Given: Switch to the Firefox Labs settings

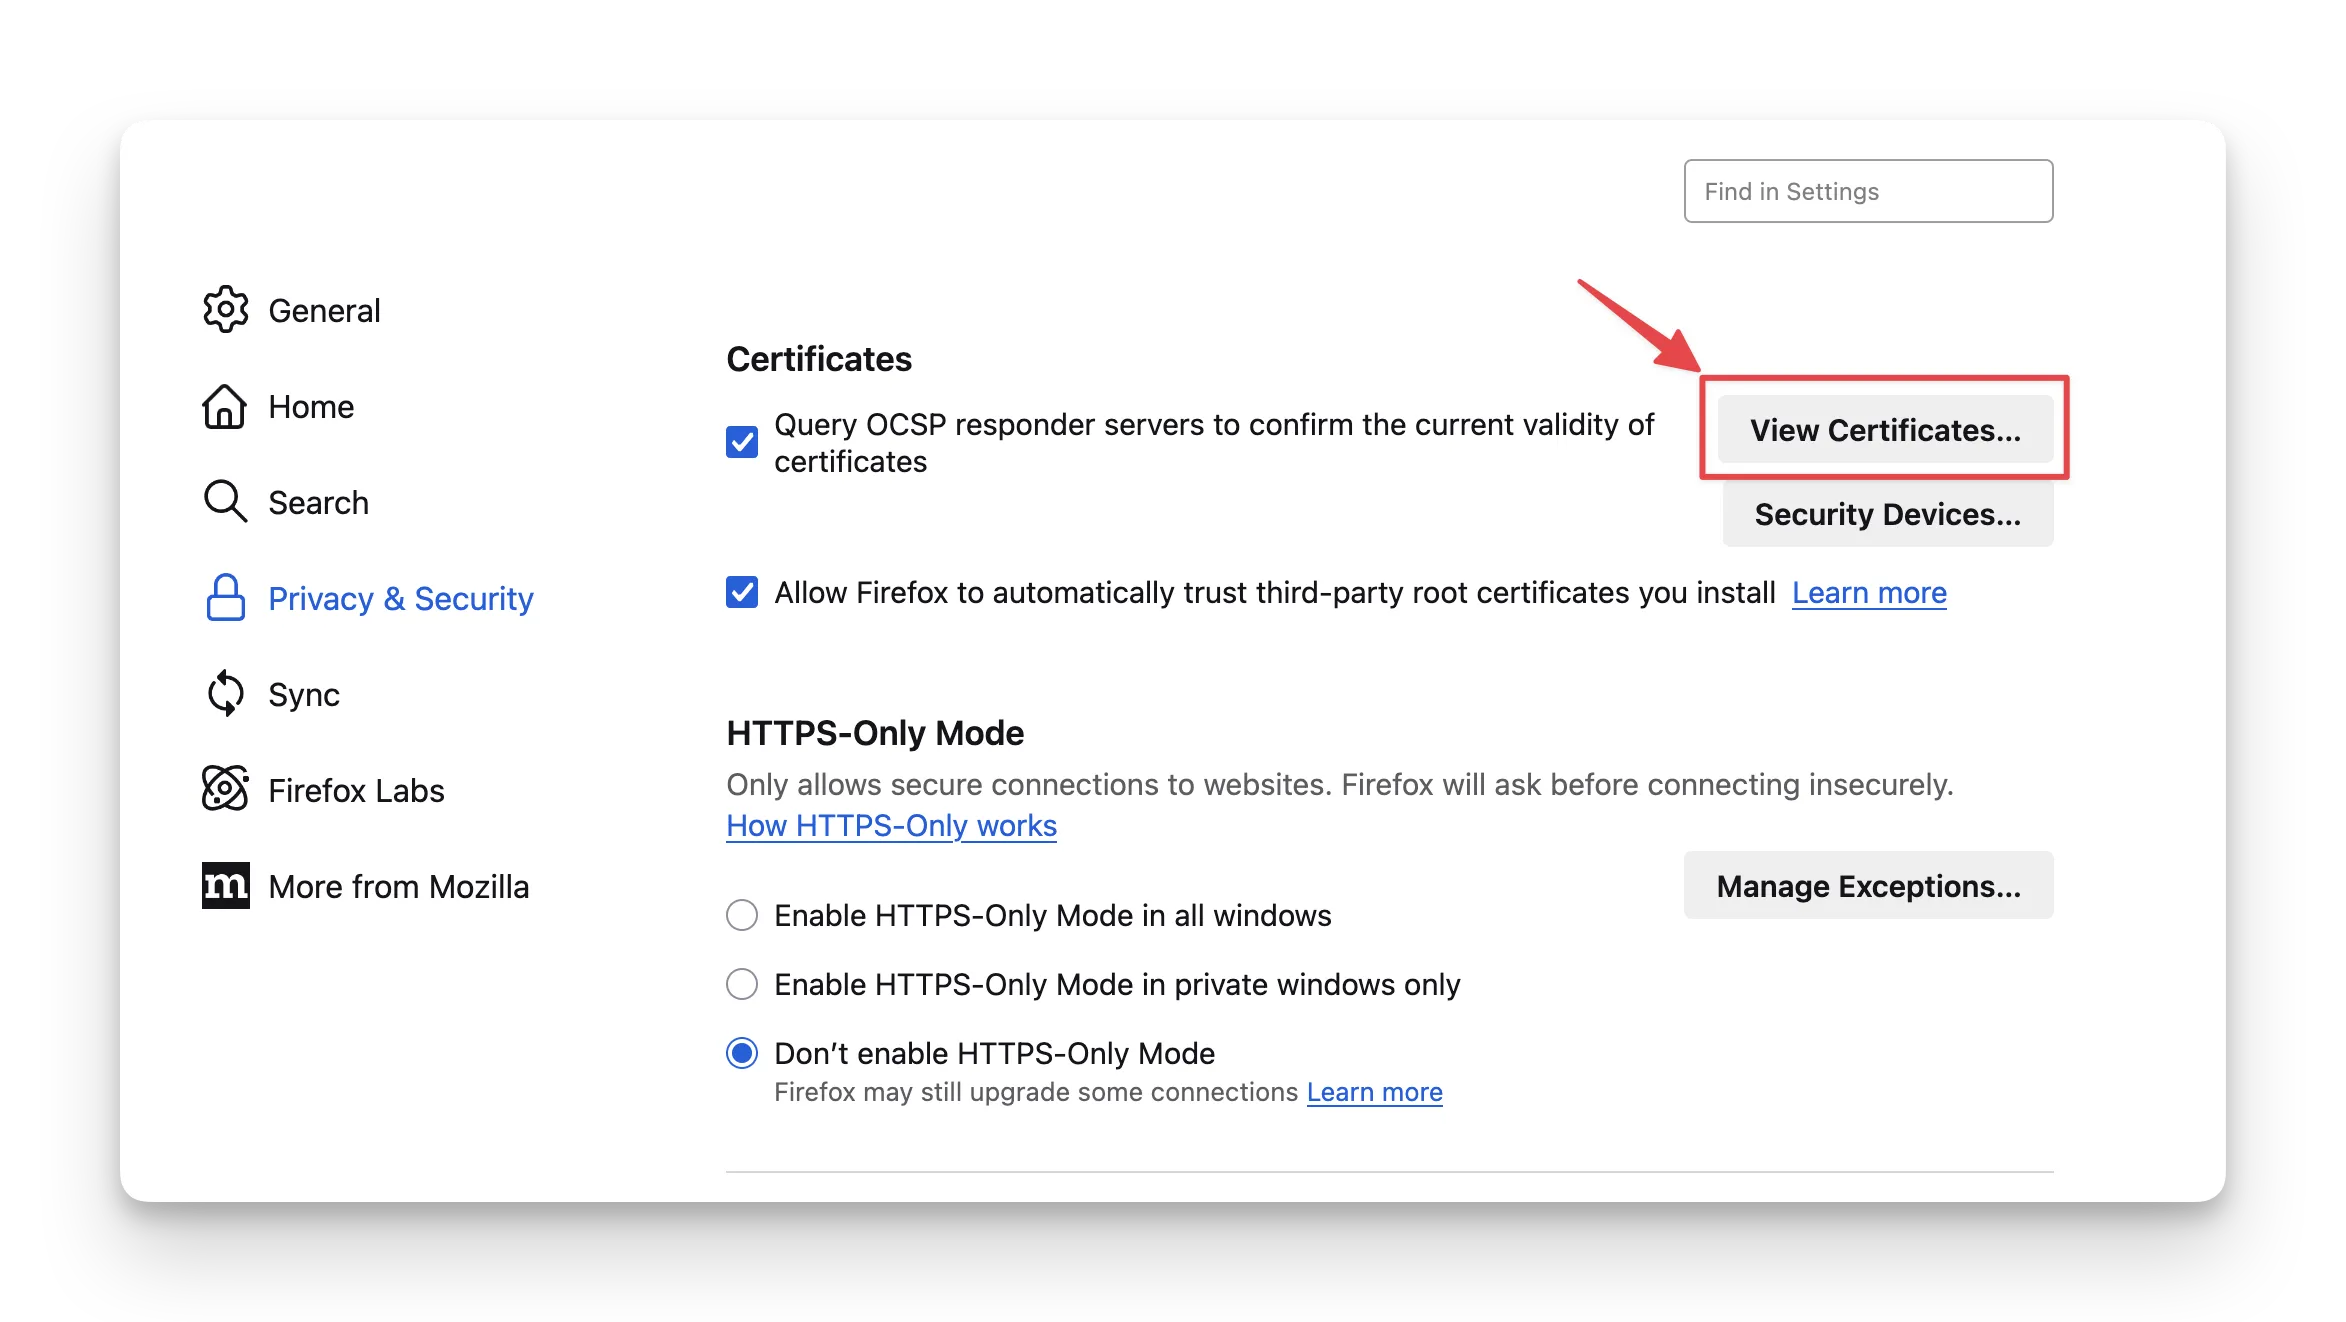Looking at the screenshot, I should click(x=356, y=791).
